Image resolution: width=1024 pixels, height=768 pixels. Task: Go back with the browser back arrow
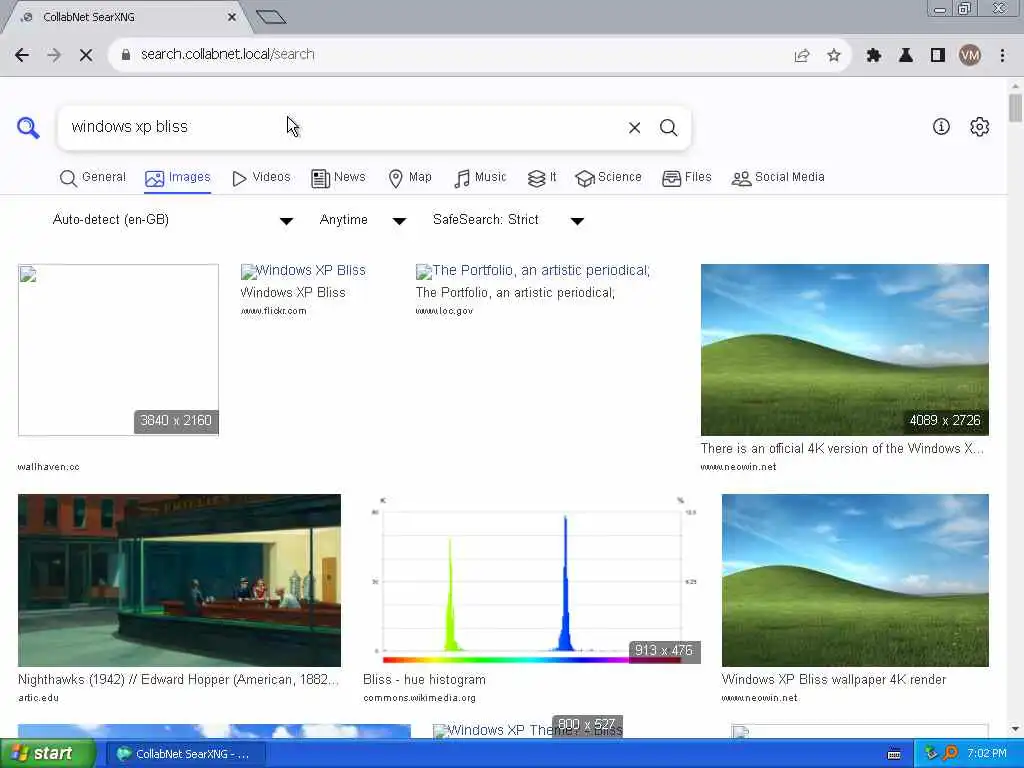[x=22, y=55]
